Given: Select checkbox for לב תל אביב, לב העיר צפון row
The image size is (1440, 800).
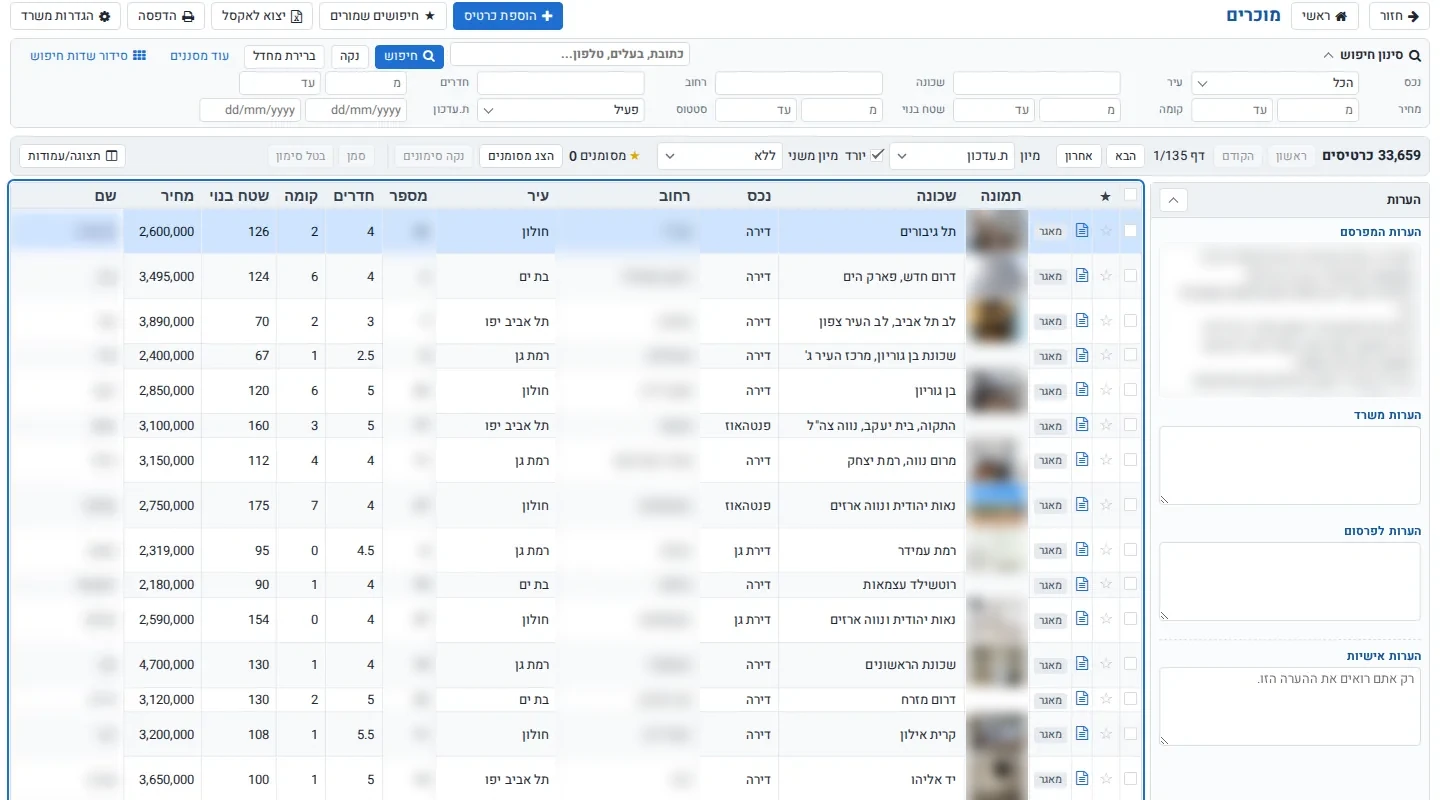Looking at the screenshot, I should click(x=1130, y=321).
